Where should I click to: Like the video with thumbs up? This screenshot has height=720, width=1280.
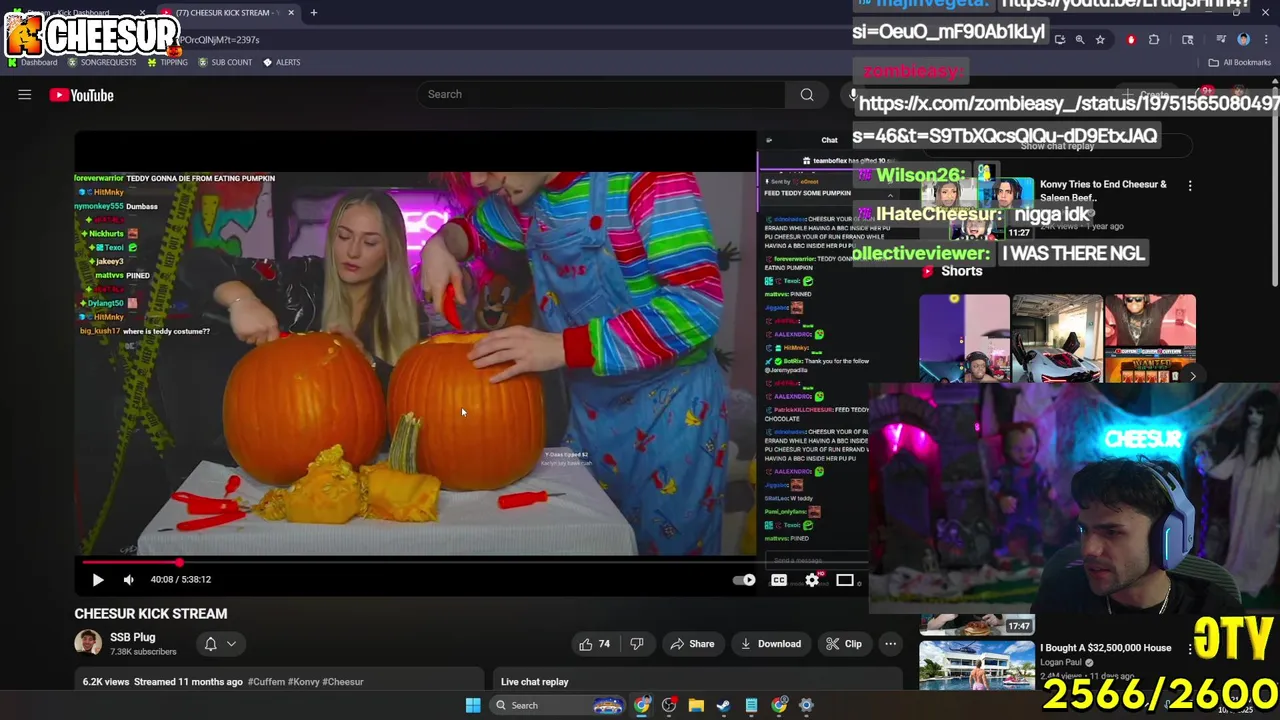596,644
